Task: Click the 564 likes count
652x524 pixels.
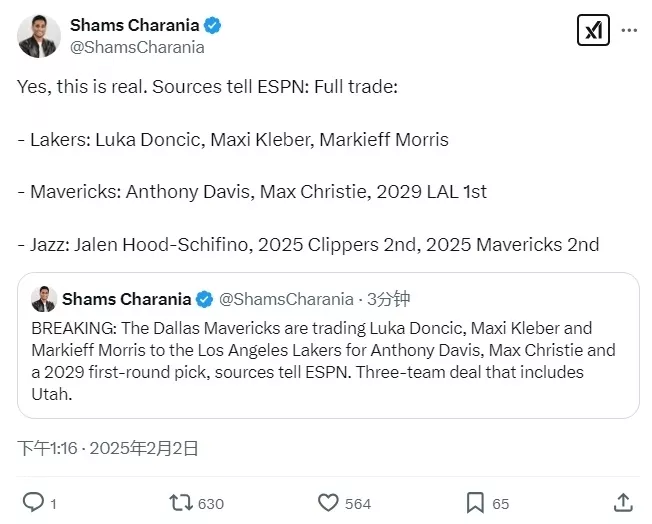Action: 358,503
